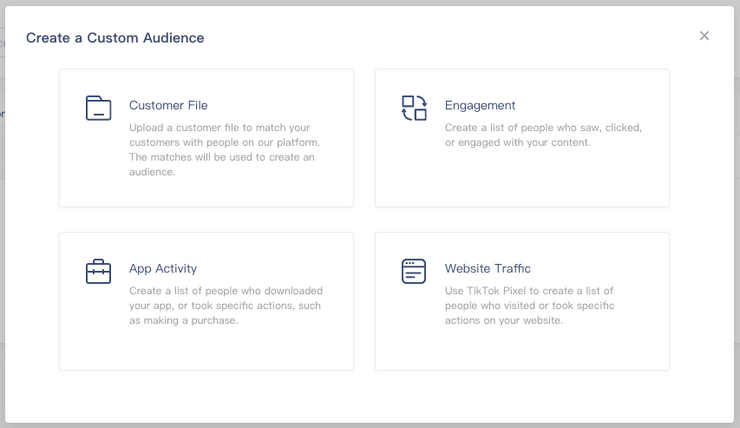Select the Customer File heading
This screenshot has height=428, width=740.
pos(168,105)
